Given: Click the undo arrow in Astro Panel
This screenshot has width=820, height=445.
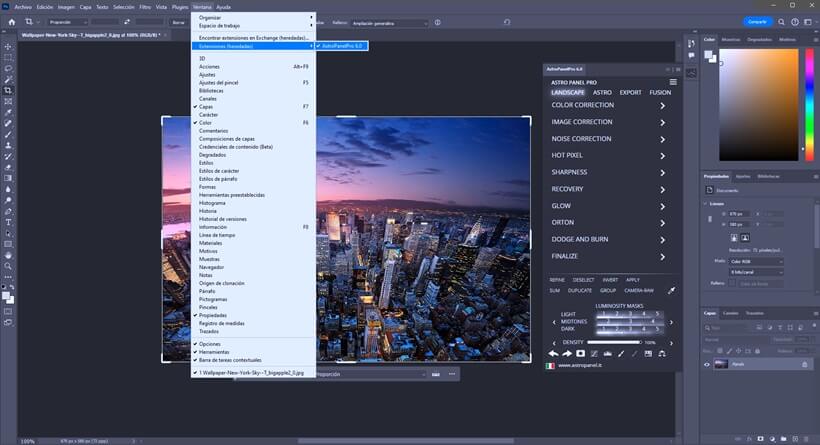Looking at the screenshot, I should [x=553, y=353].
